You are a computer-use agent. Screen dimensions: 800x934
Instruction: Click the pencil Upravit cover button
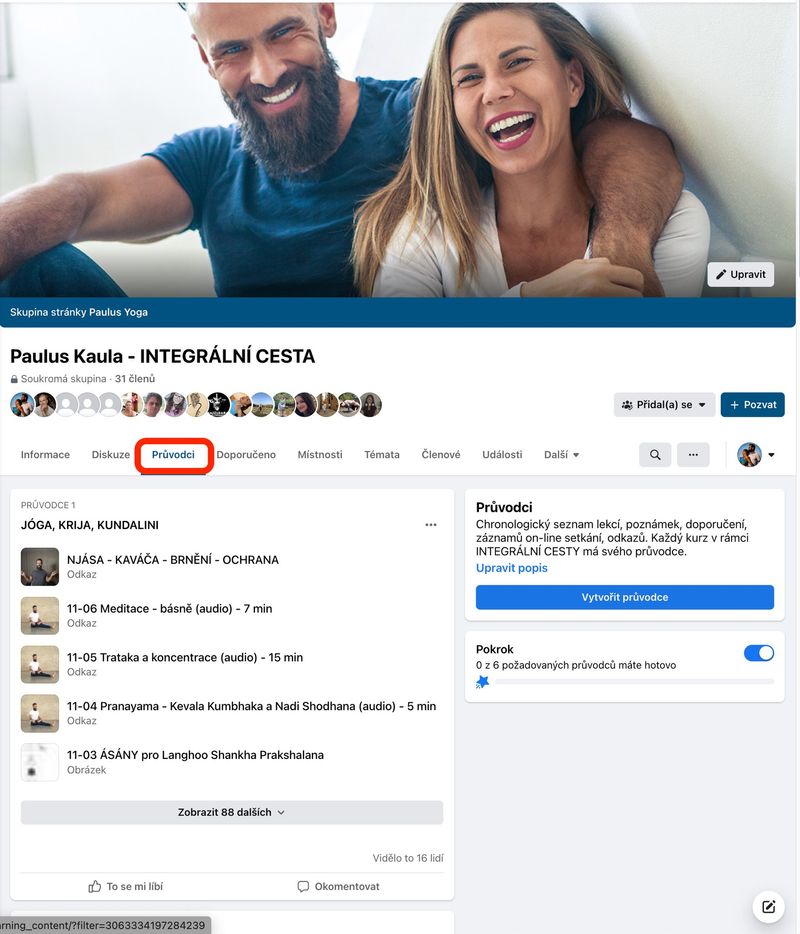coord(740,274)
